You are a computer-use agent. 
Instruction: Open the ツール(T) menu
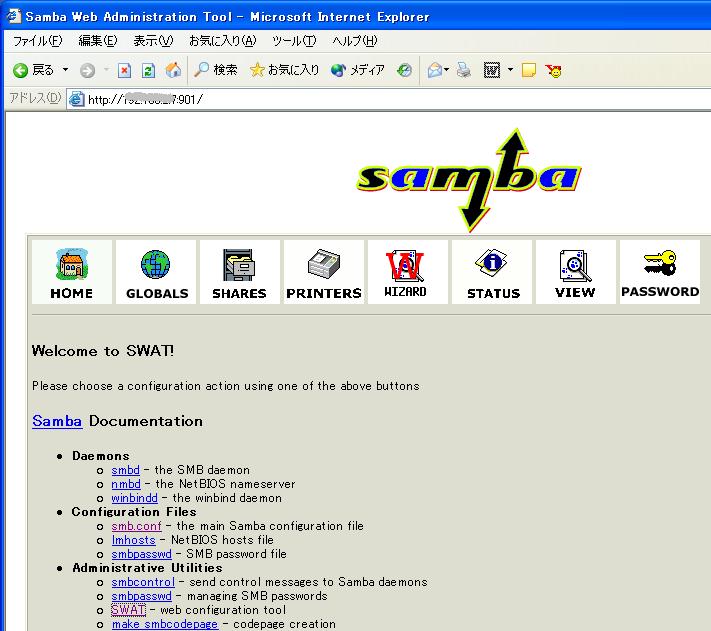[x=294, y=41]
